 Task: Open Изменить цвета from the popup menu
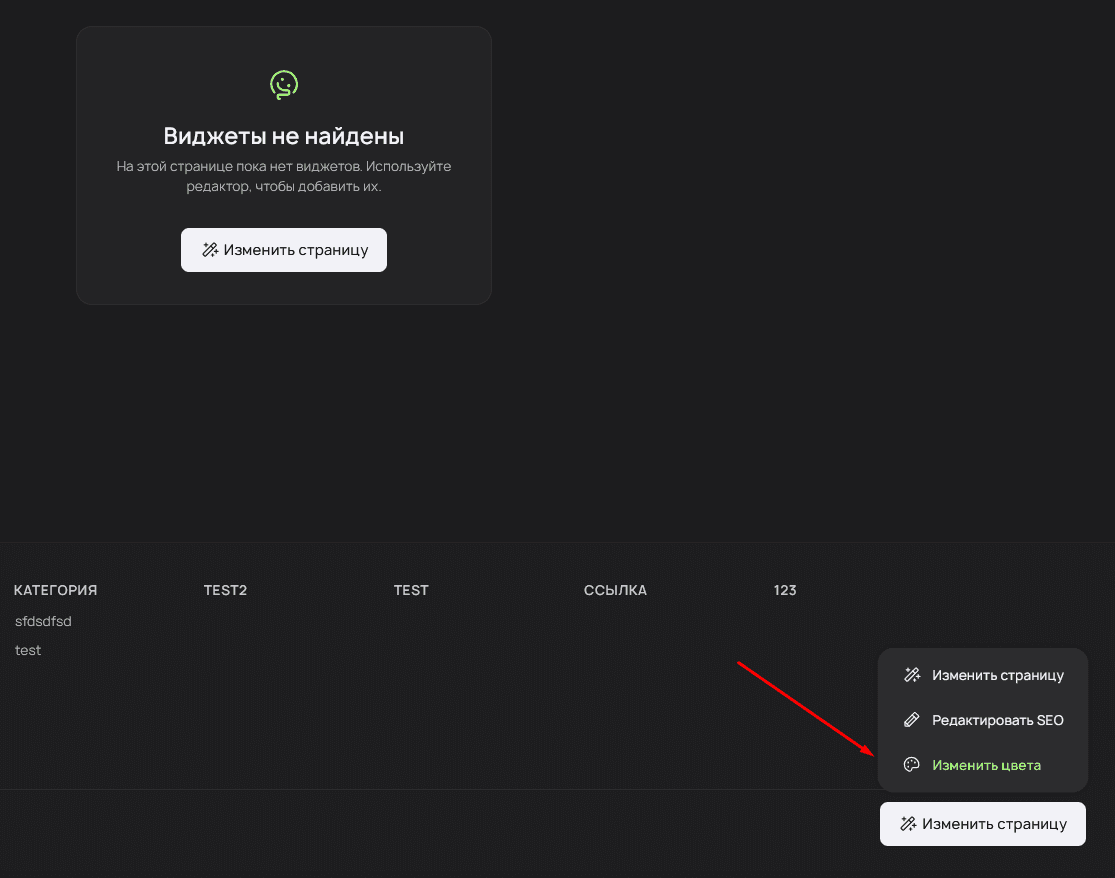coord(986,765)
